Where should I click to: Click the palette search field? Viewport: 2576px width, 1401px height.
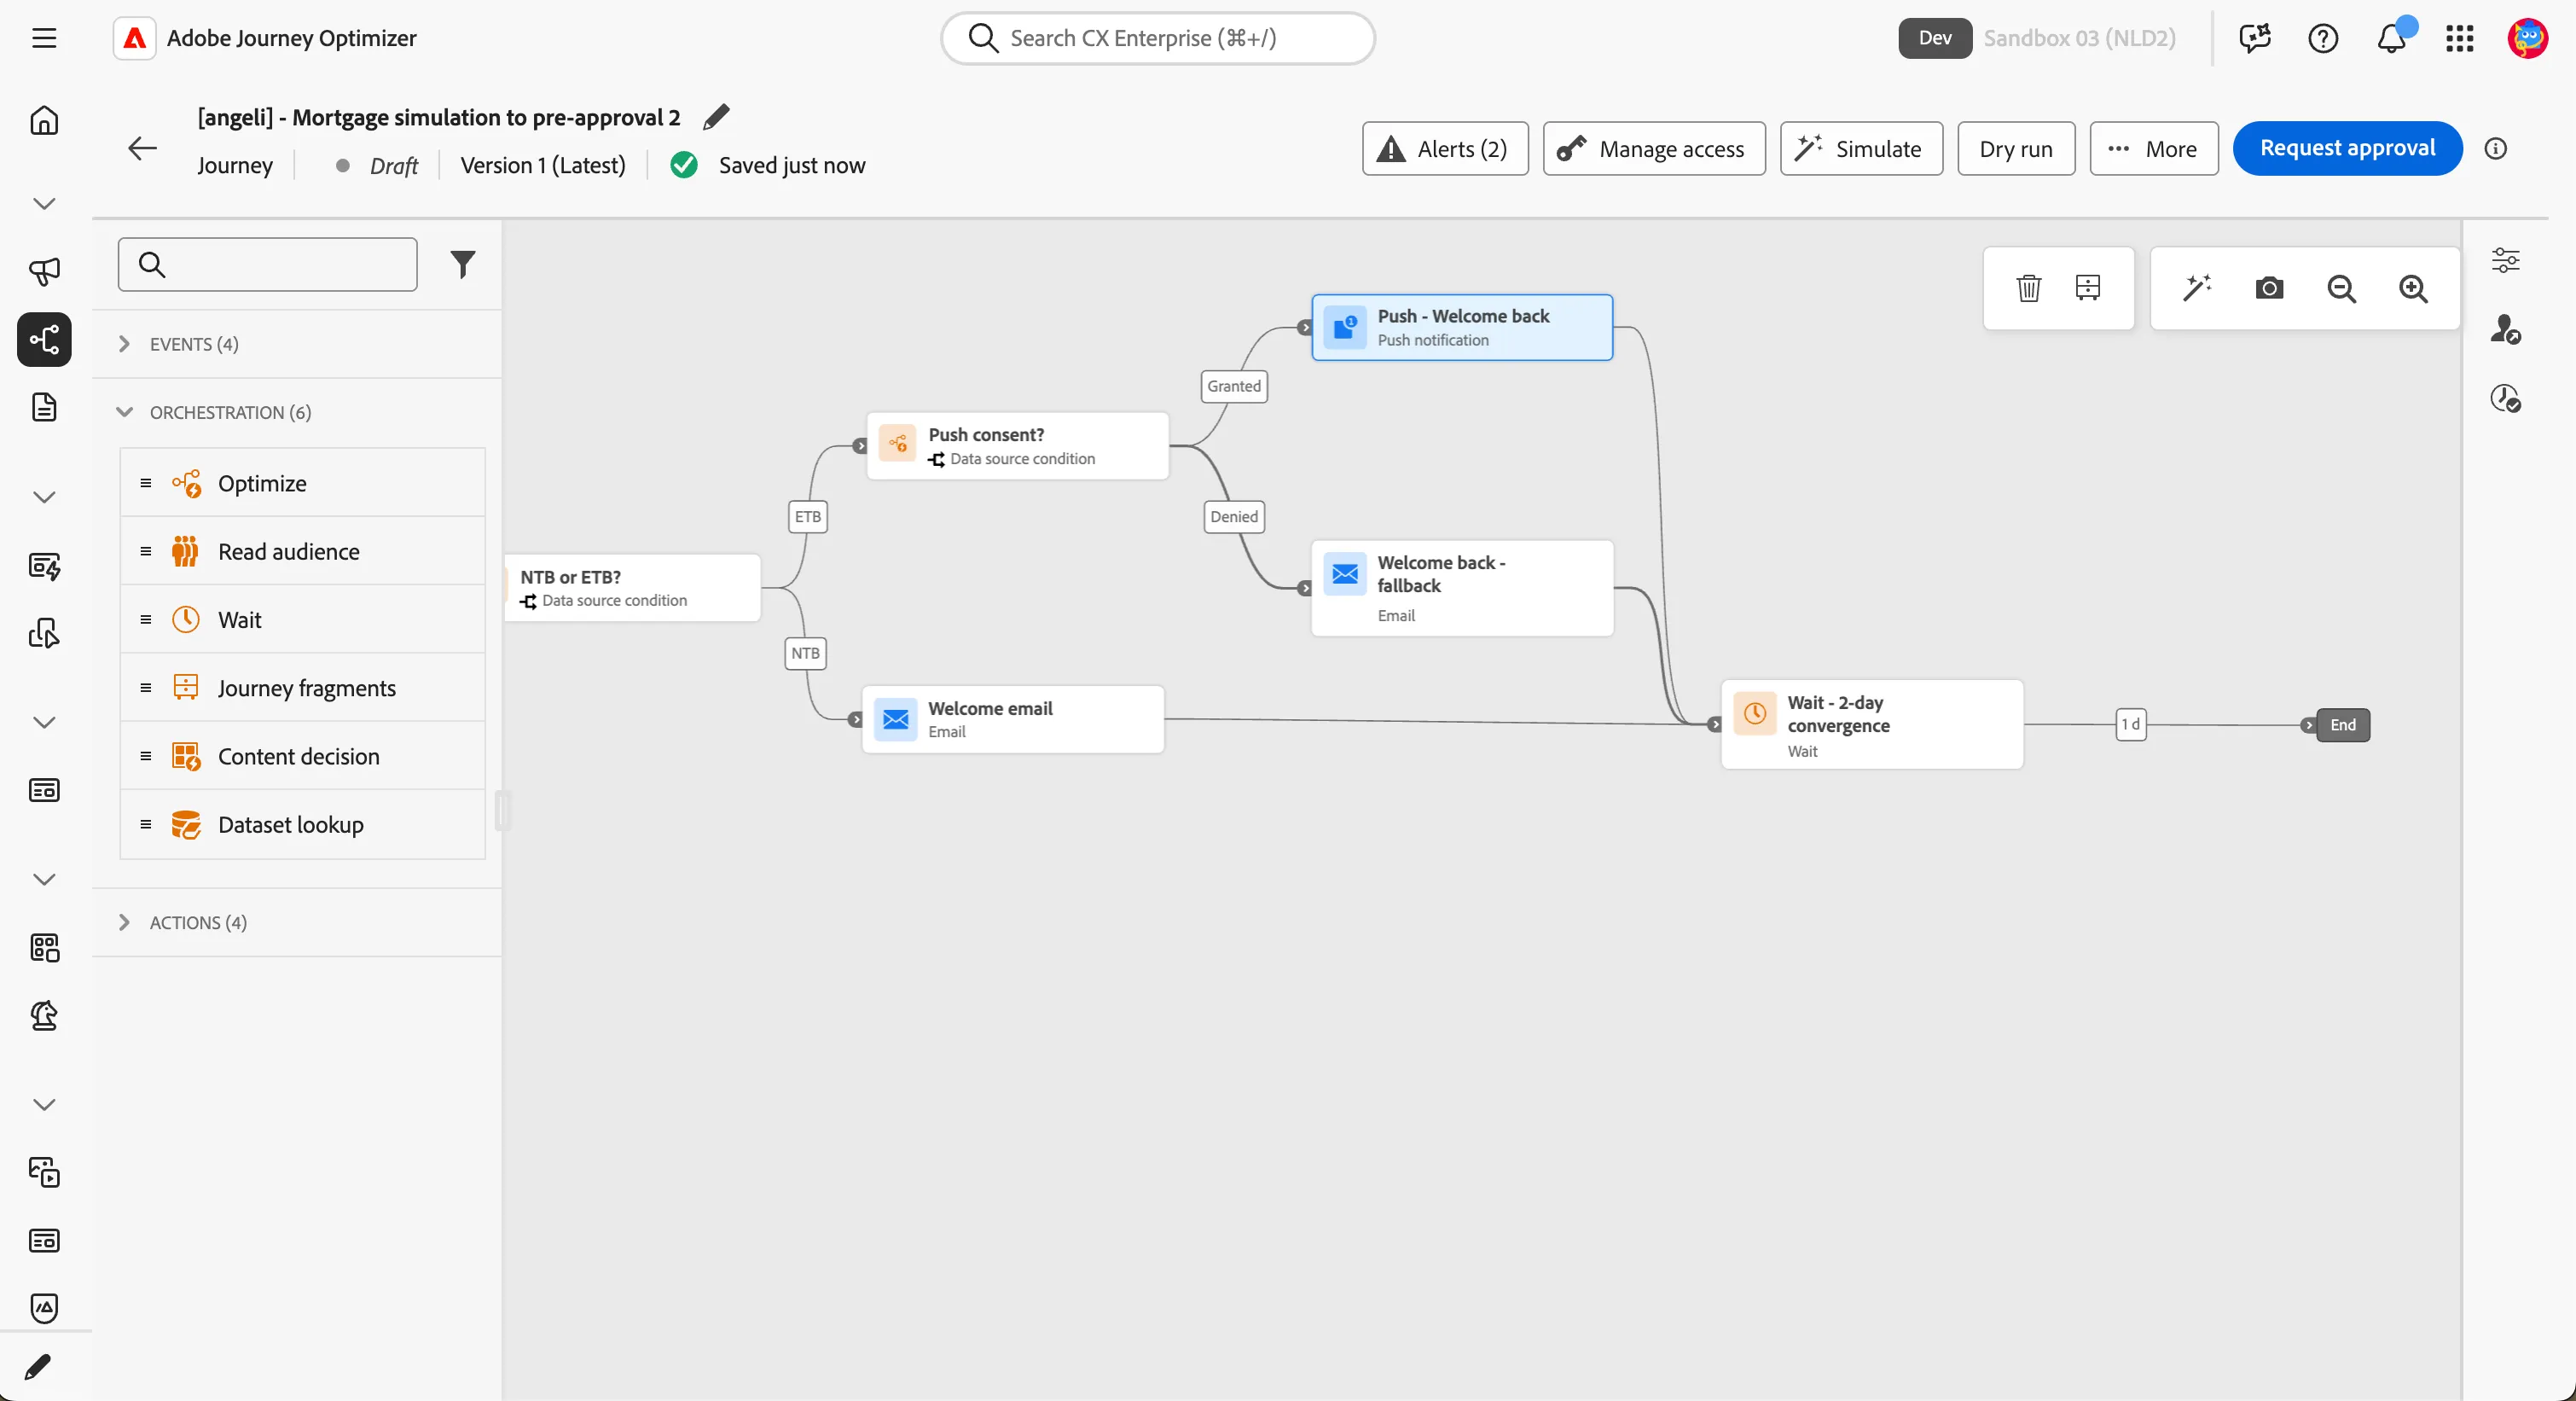[x=267, y=264]
